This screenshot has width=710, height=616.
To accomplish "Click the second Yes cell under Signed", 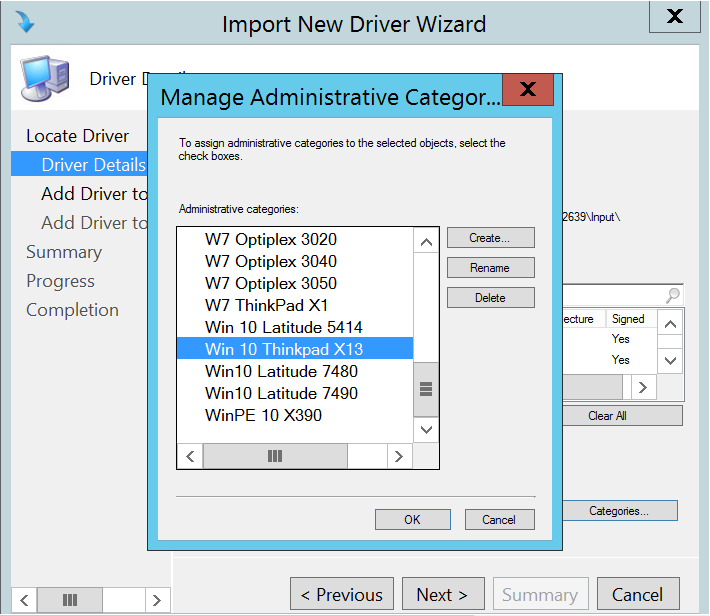I will [x=620, y=360].
